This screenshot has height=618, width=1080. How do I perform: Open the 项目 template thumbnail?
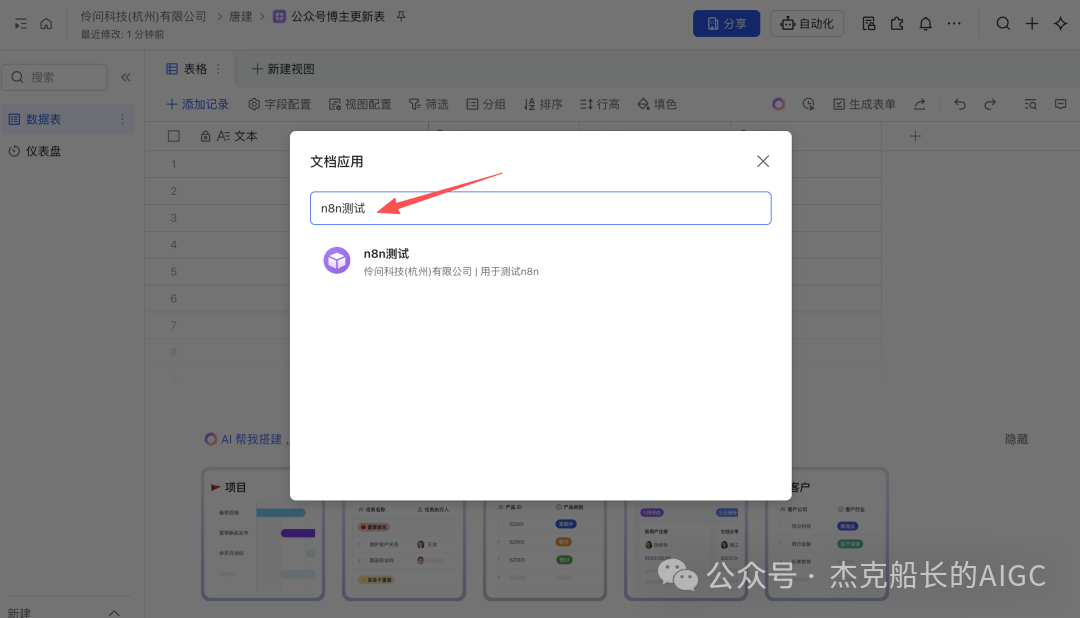(263, 535)
